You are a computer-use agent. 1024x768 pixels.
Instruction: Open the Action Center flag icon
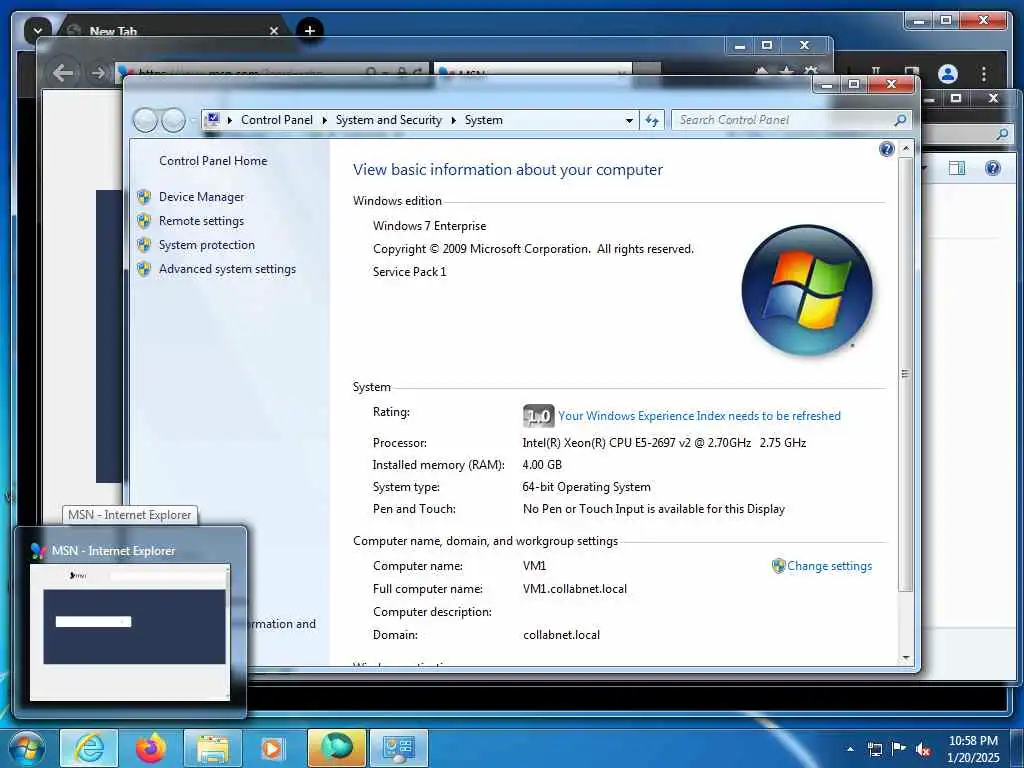pyautogui.click(x=899, y=749)
